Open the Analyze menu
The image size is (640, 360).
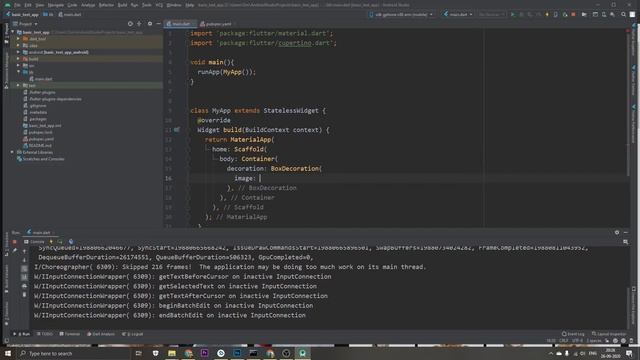(x=88, y=5)
